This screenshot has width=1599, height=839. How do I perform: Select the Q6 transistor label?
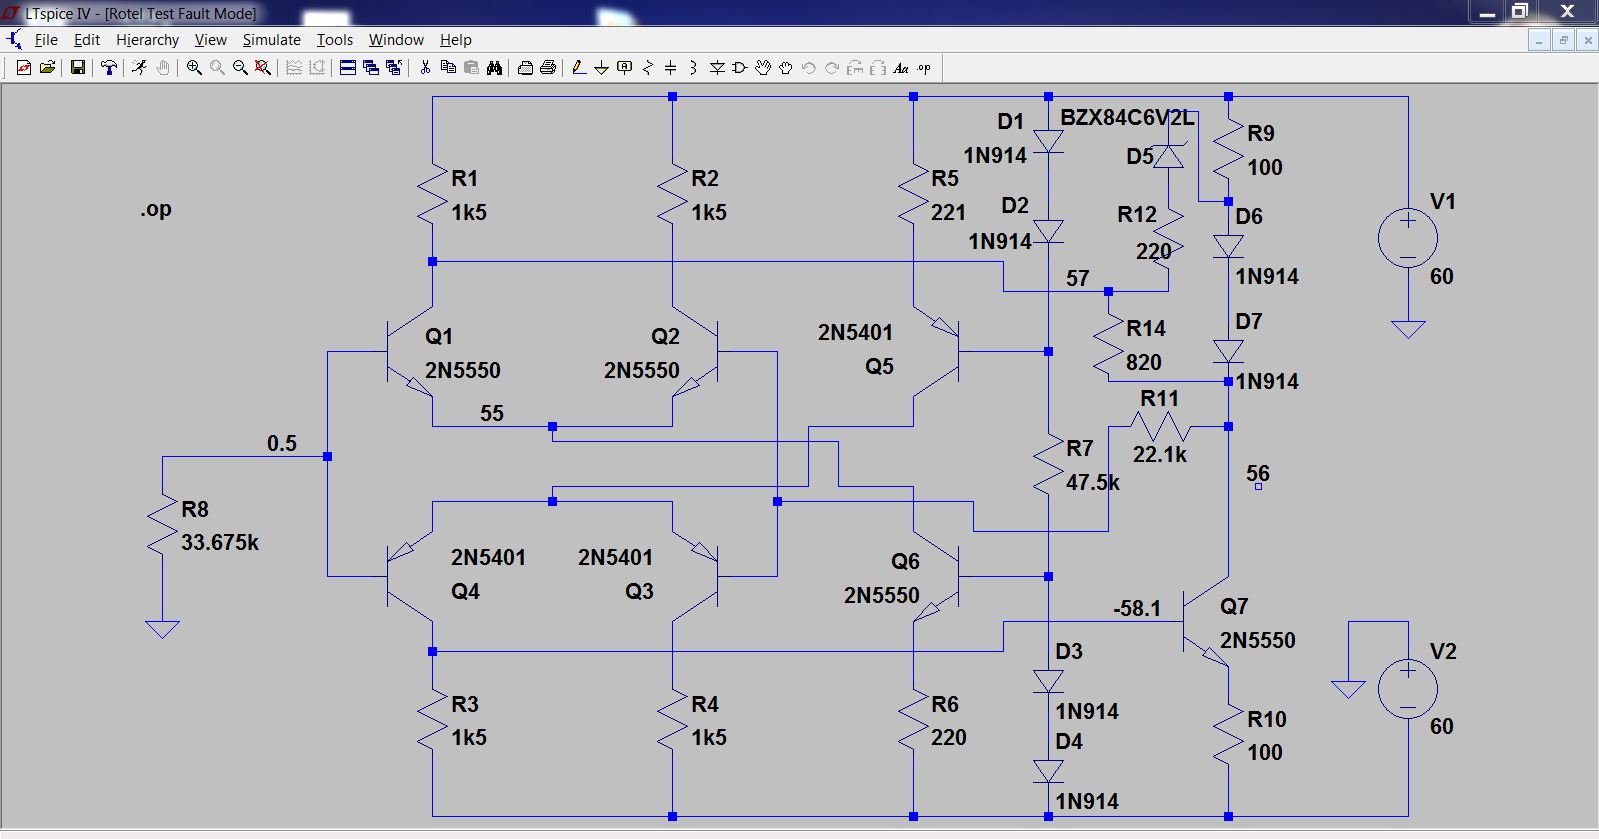click(905, 561)
